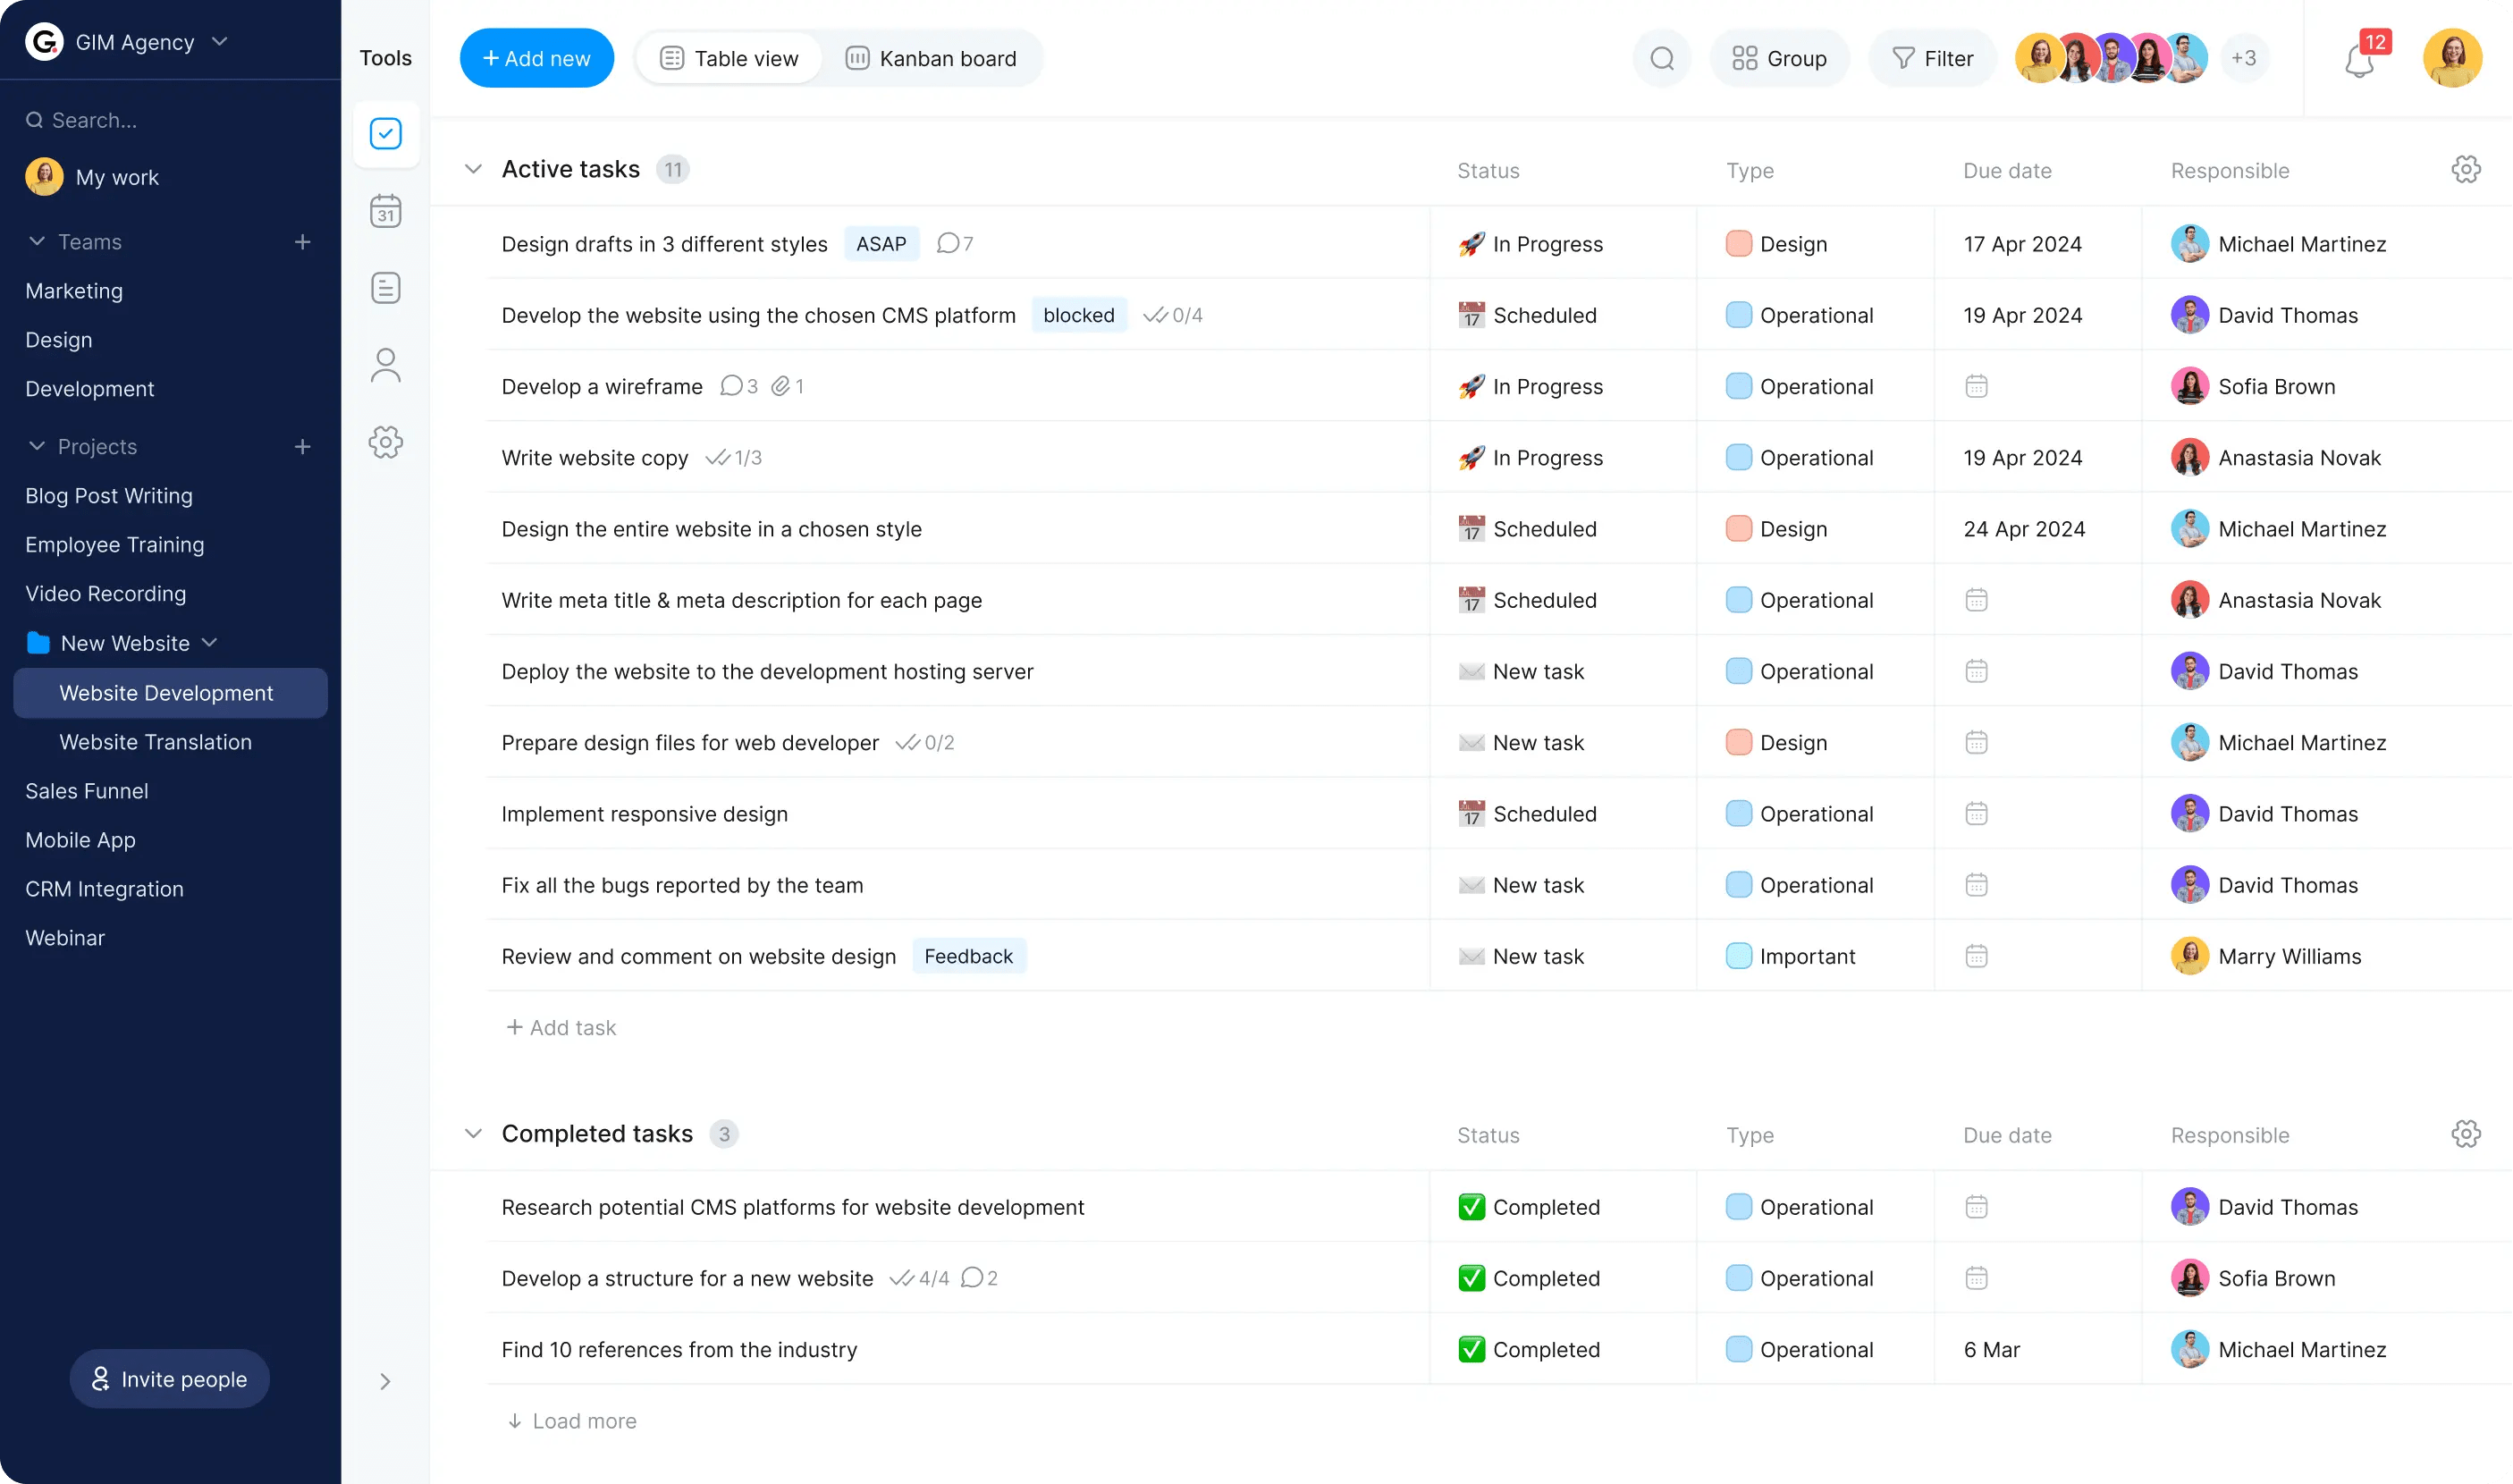Open Completed status of Research potential CMS
This screenshot has width=2513, height=1484.
coord(1530,1207)
